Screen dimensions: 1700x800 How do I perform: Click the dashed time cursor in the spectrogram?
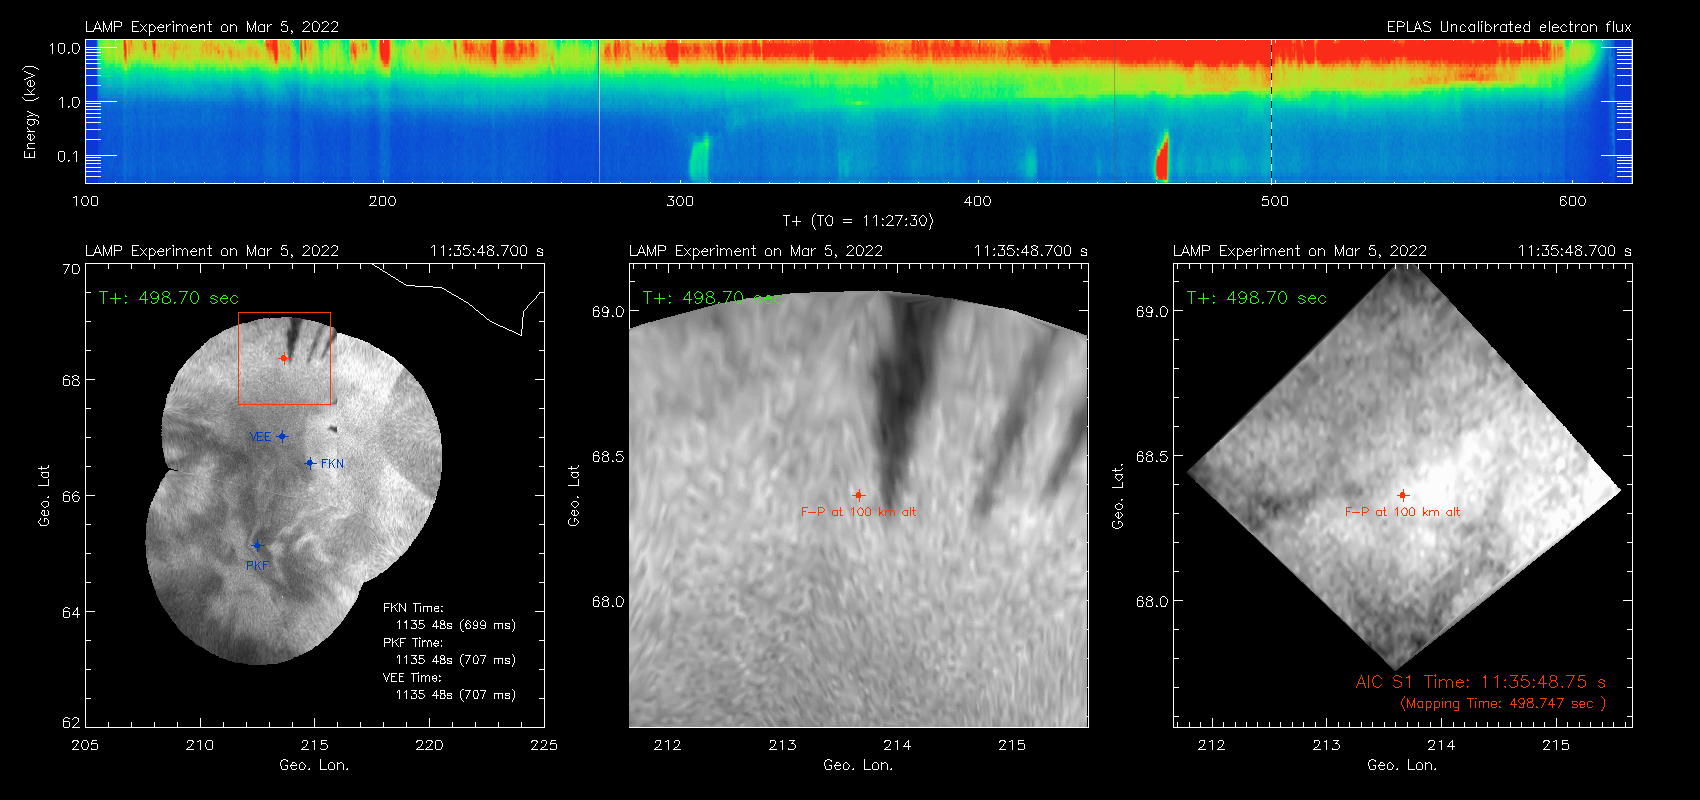(x=1271, y=111)
